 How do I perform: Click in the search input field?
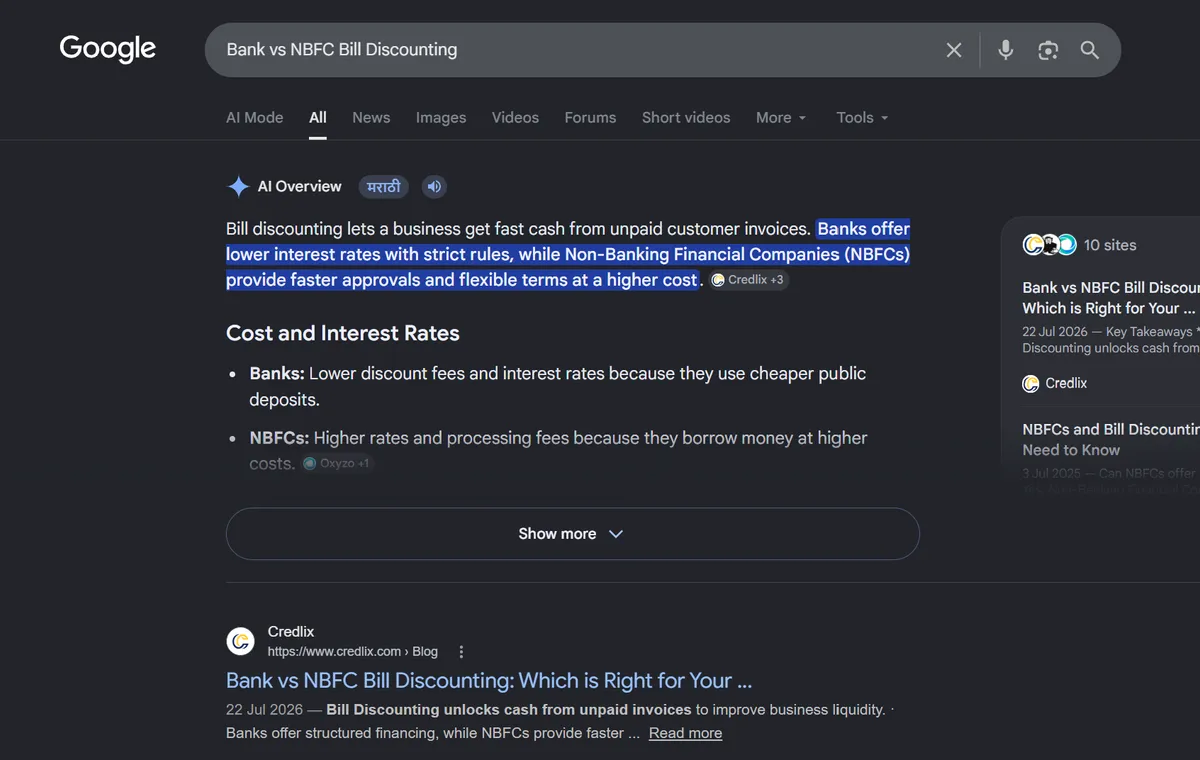[x=570, y=50]
